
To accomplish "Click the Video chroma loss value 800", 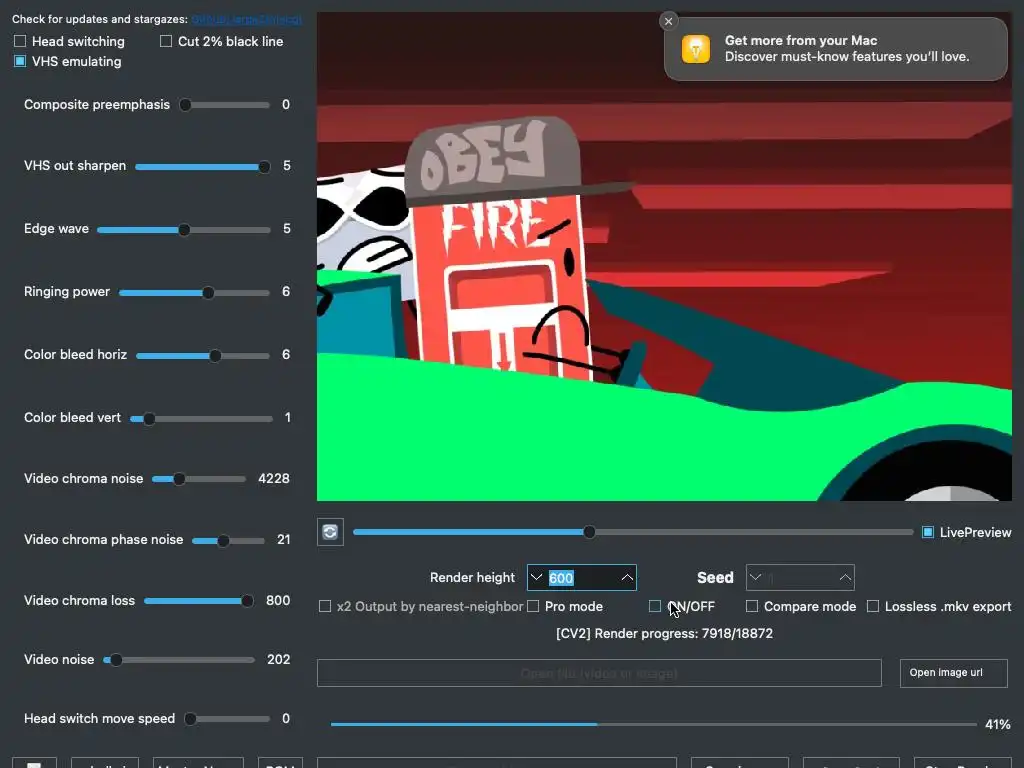I will click(278, 601).
